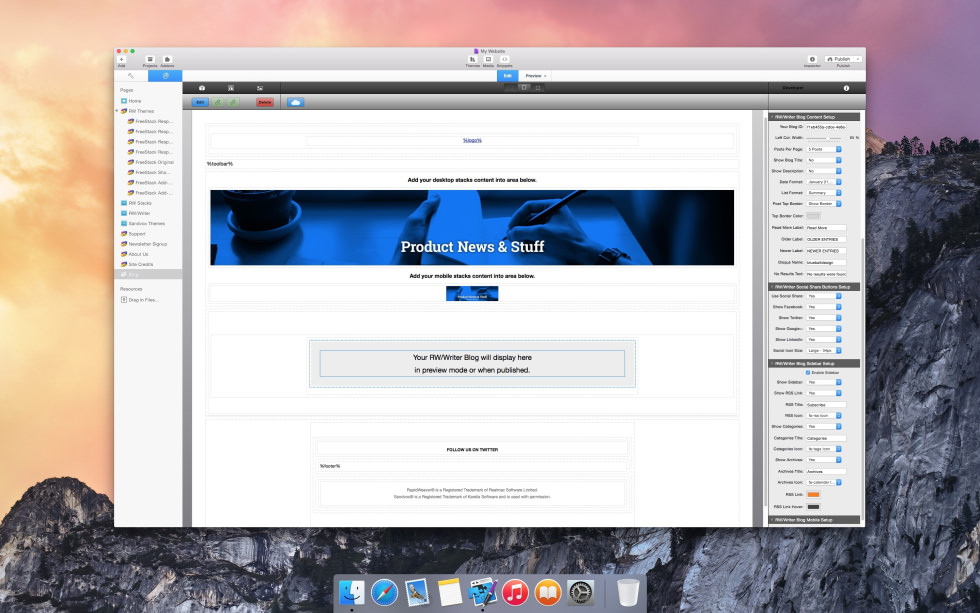Screen dimensions: 980x613
Task: Click the %logo% link on canvas
Action: click(472, 141)
